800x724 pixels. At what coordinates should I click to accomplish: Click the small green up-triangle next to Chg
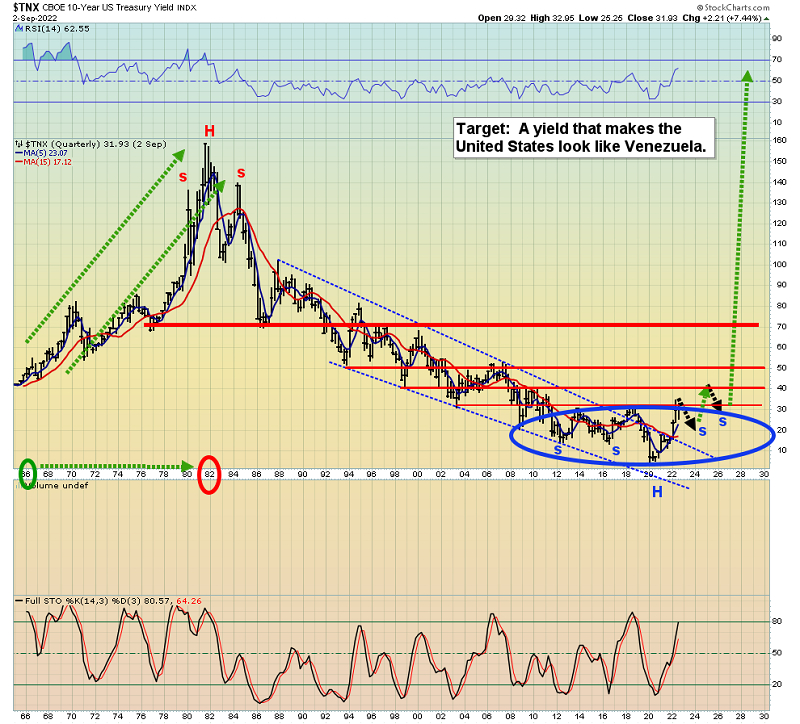(766, 18)
